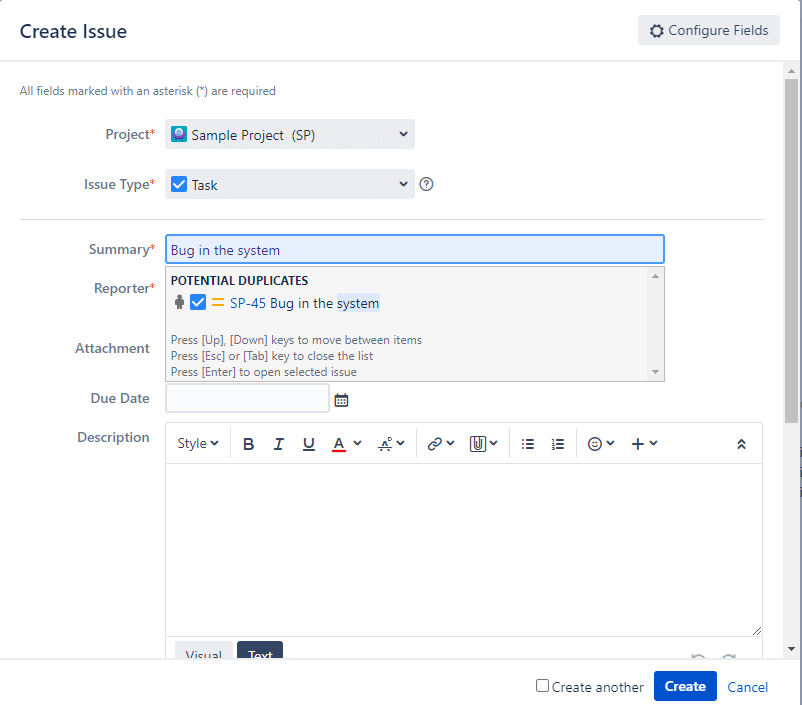Click the description resize handle corner

click(x=757, y=631)
